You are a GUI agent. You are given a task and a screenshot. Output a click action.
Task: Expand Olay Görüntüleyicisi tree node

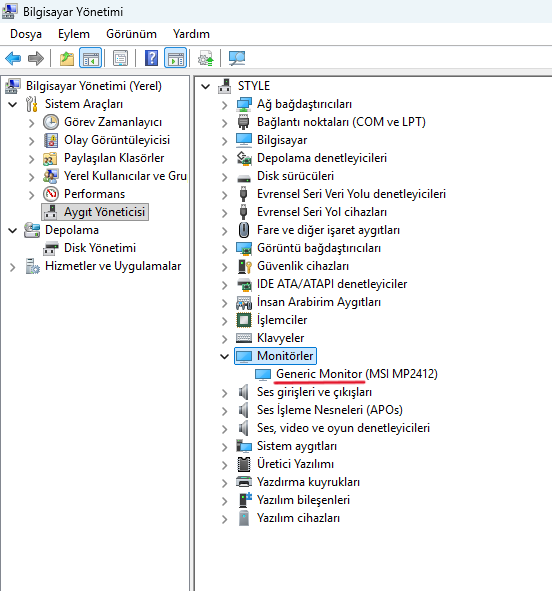pos(32,141)
